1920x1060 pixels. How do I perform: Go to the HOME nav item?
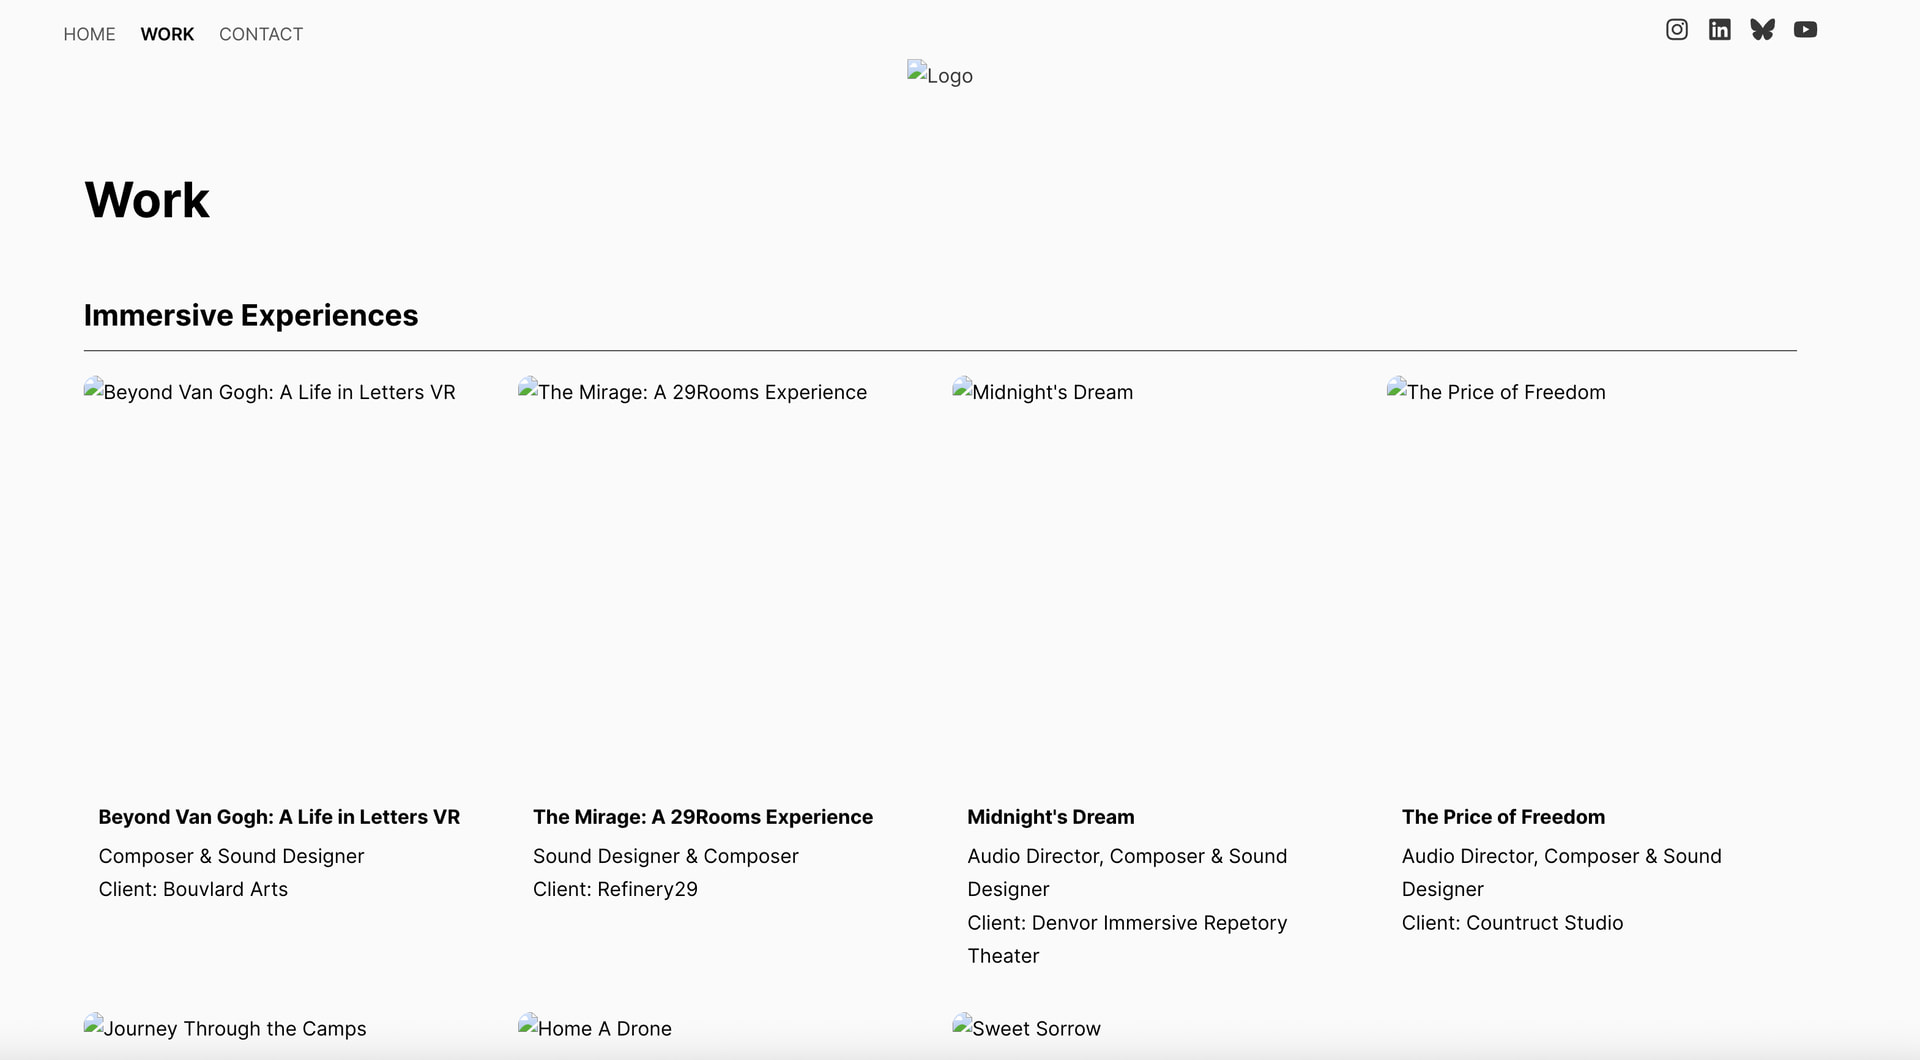89,34
